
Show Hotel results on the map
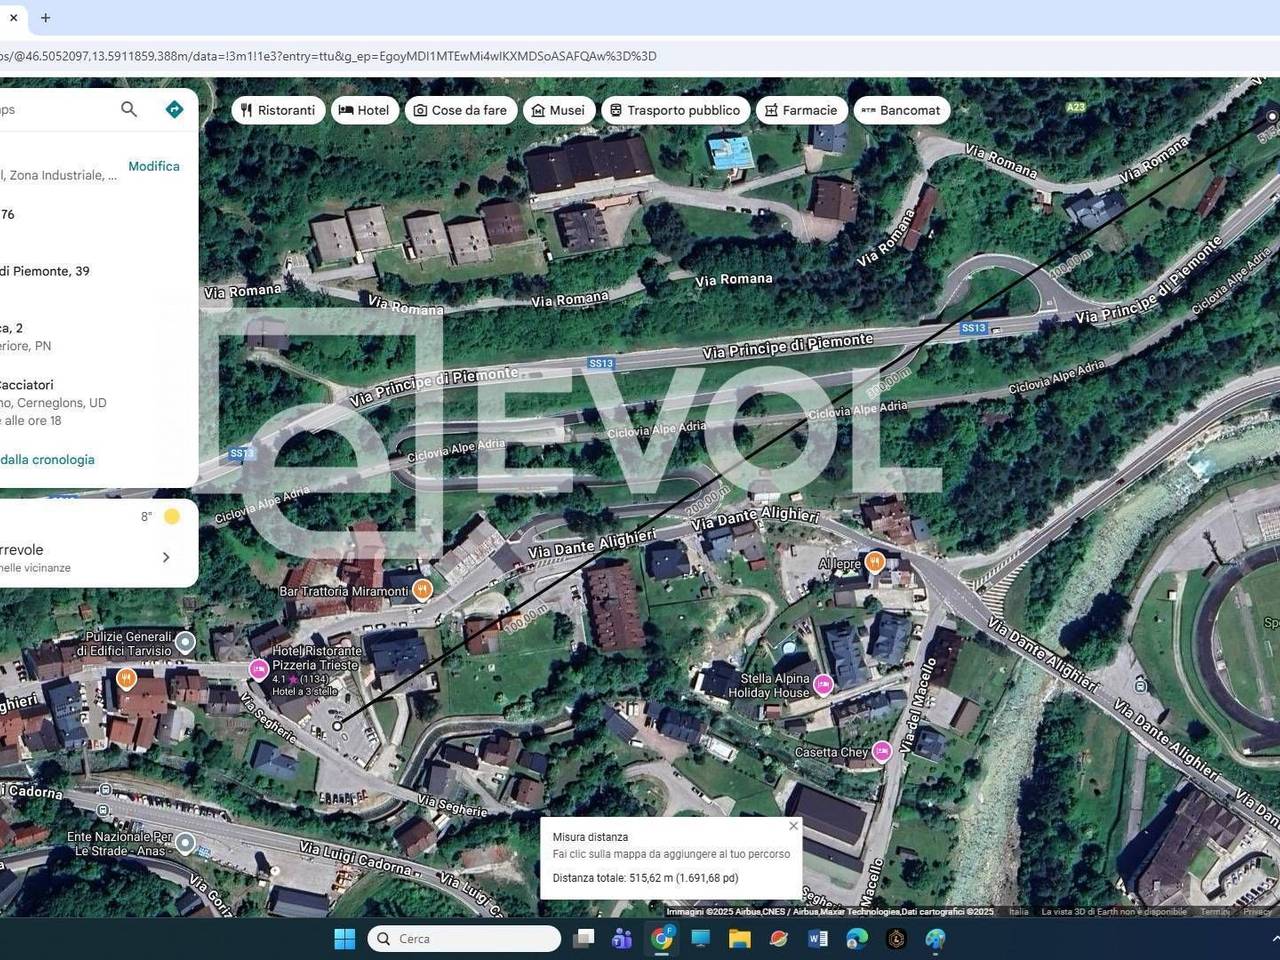pos(364,110)
